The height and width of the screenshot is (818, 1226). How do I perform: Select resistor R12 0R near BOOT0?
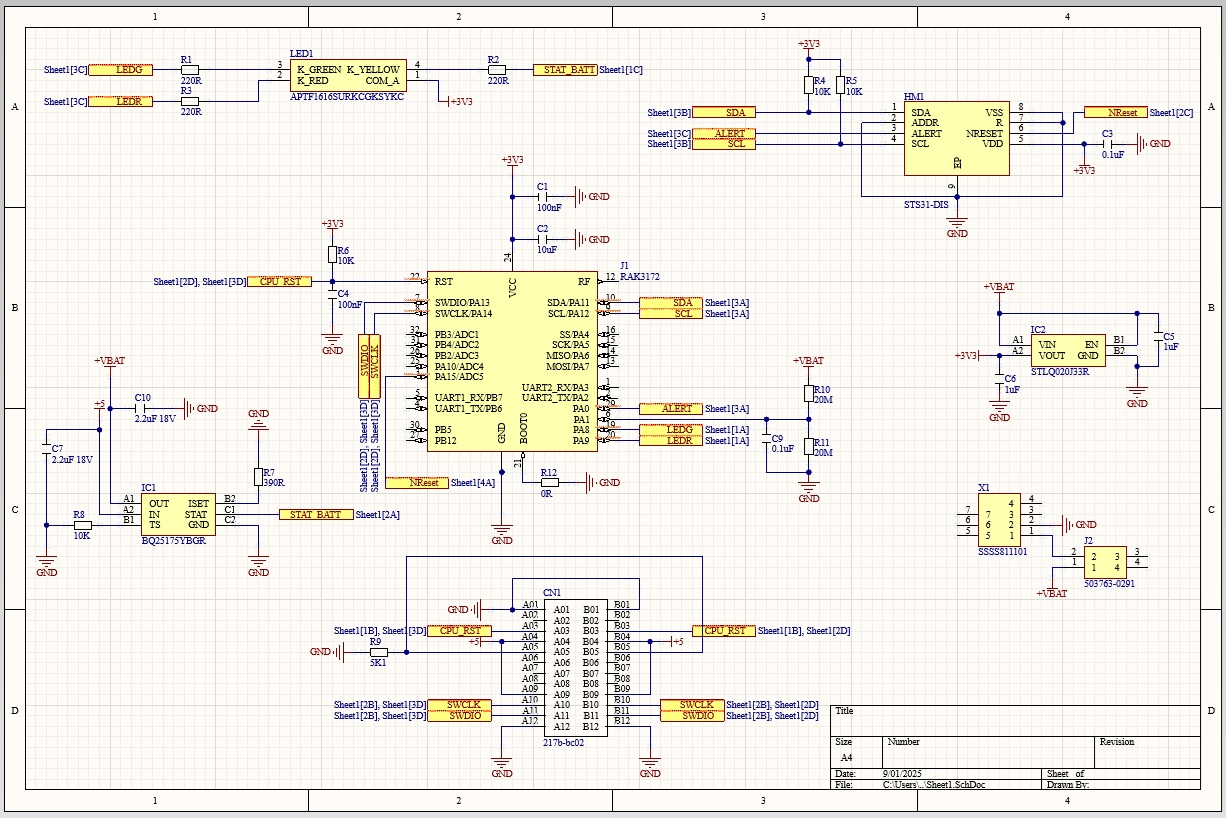click(548, 482)
